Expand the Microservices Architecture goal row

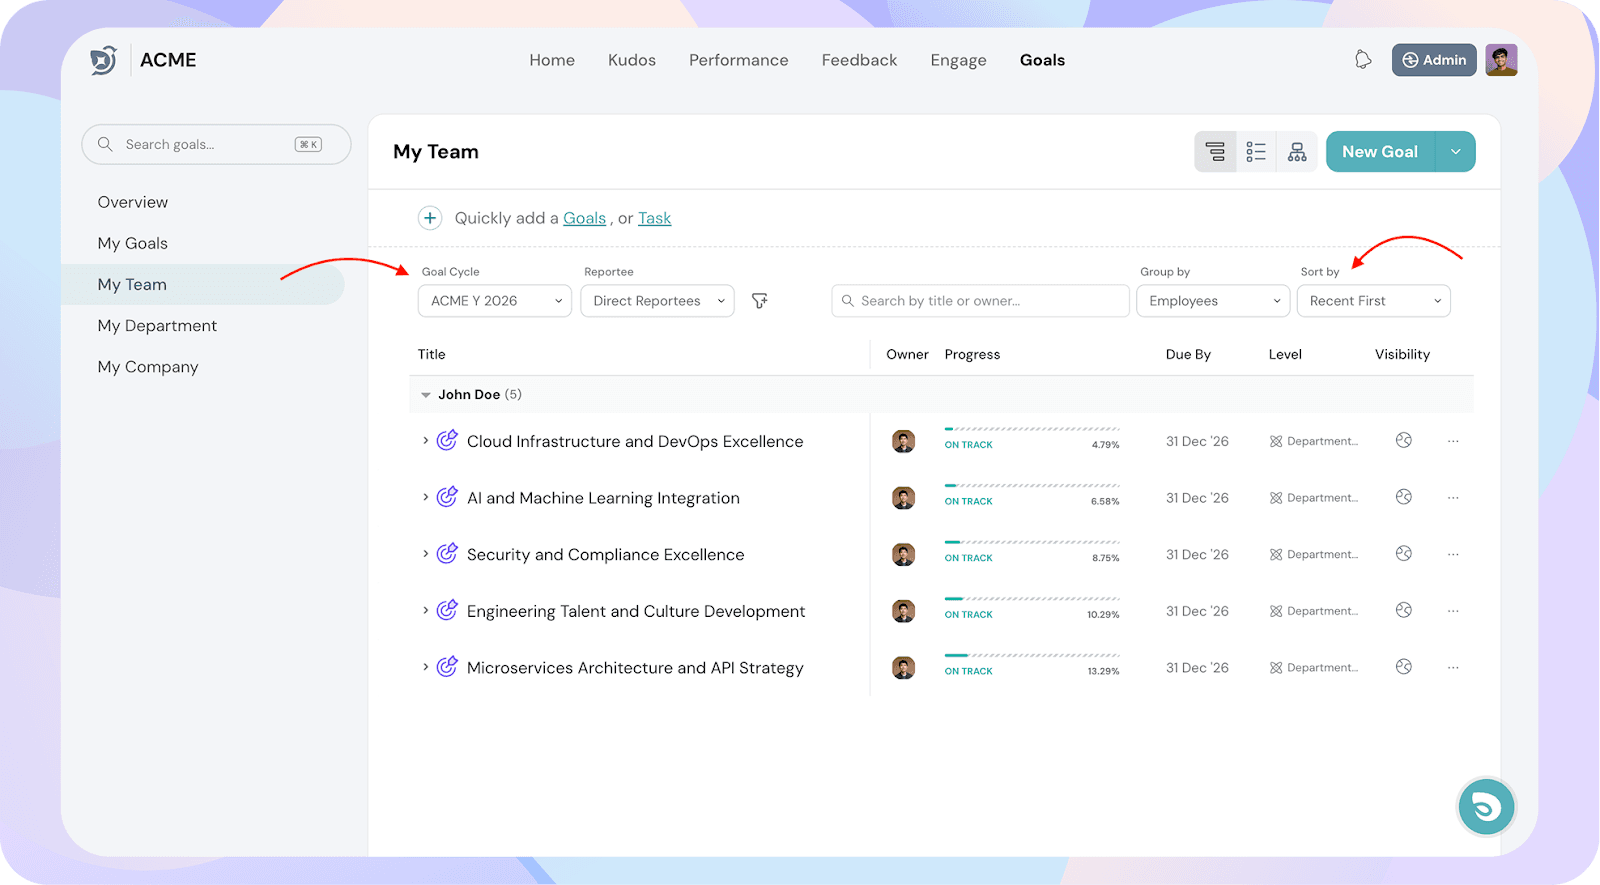425,667
